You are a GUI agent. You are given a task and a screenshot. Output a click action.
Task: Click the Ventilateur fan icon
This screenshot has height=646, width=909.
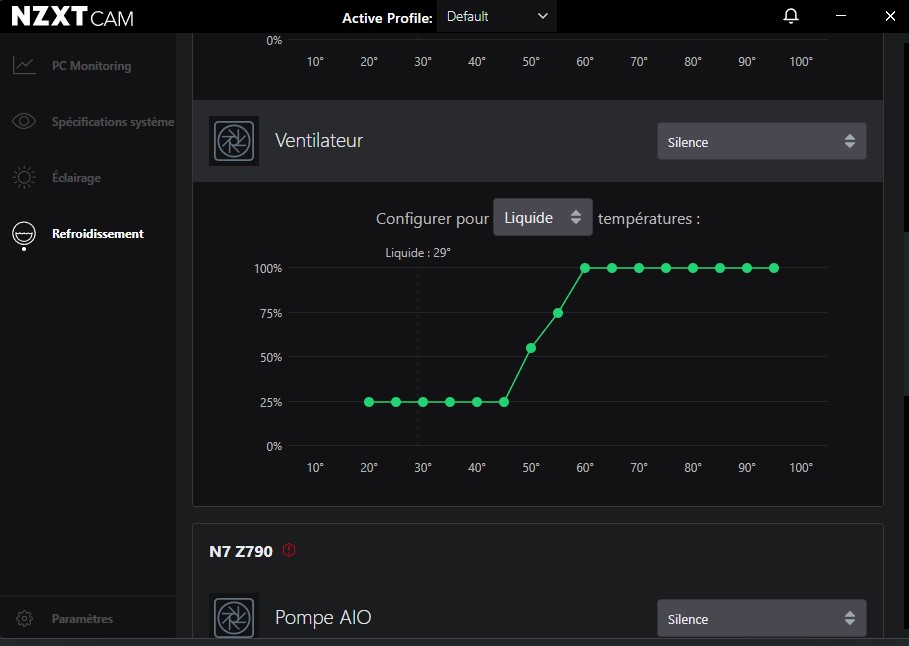click(x=234, y=141)
